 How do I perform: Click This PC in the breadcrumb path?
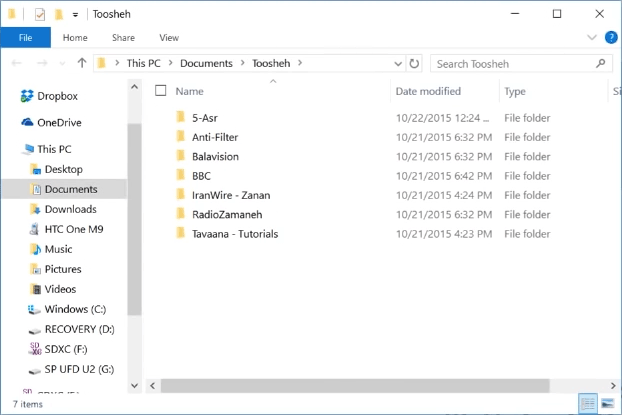pyautogui.click(x=145, y=64)
